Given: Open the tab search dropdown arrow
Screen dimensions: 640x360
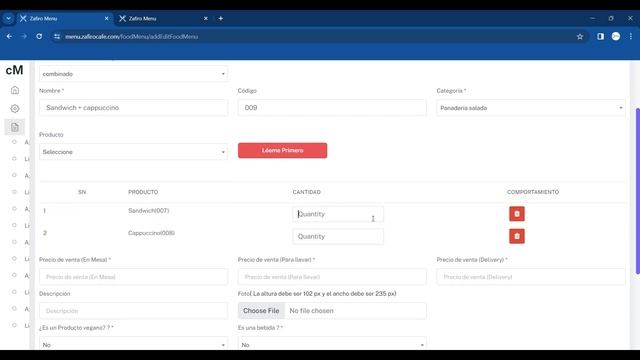Looking at the screenshot, I should pos(8,18).
